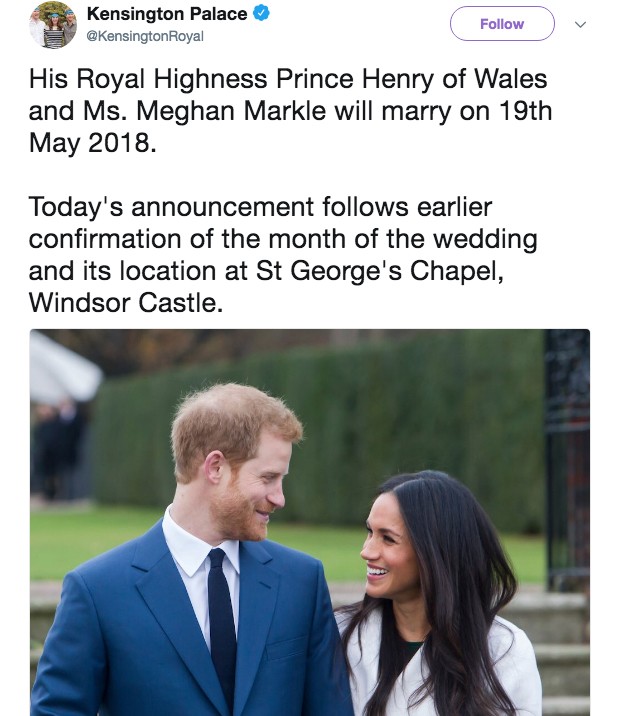Select the tweet's first paragraph text
The width and height of the screenshot is (624, 716).
pos(290,111)
